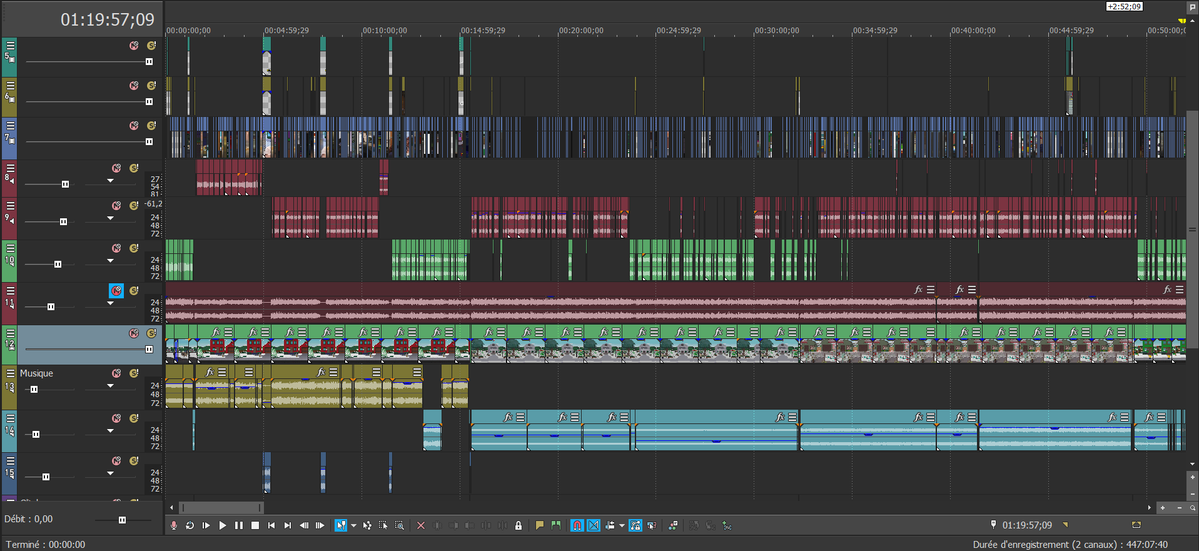This screenshot has height=551, width=1199.
Task: Open track 15 hamburger menu
Action: [11, 461]
